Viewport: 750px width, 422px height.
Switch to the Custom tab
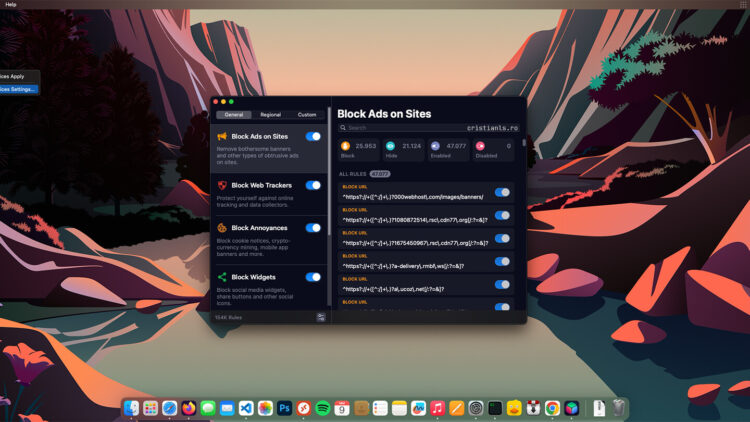point(307,115)
